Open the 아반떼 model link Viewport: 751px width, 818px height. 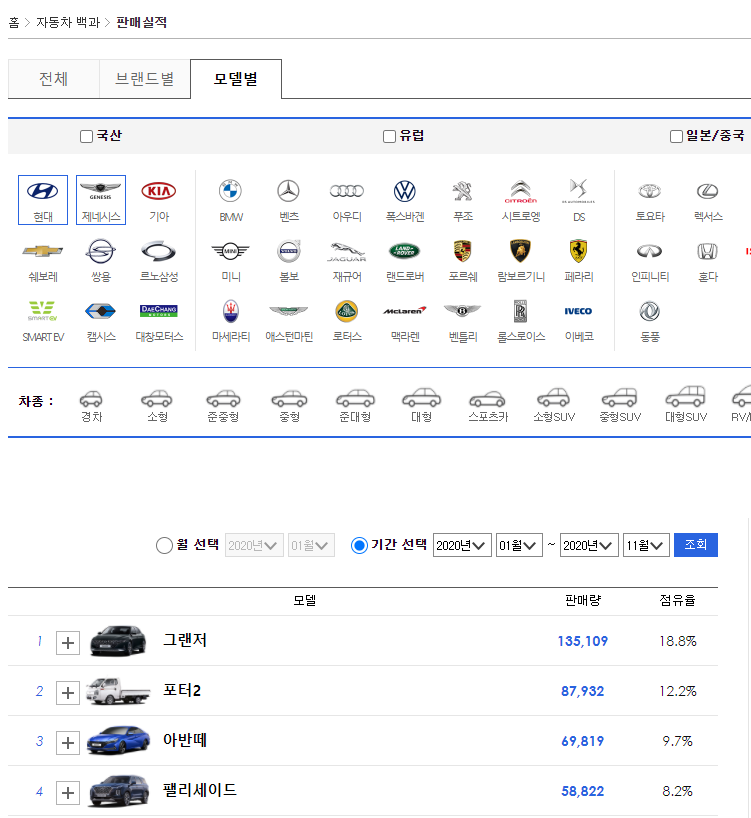pyautogui.click(x=185, y=740)
